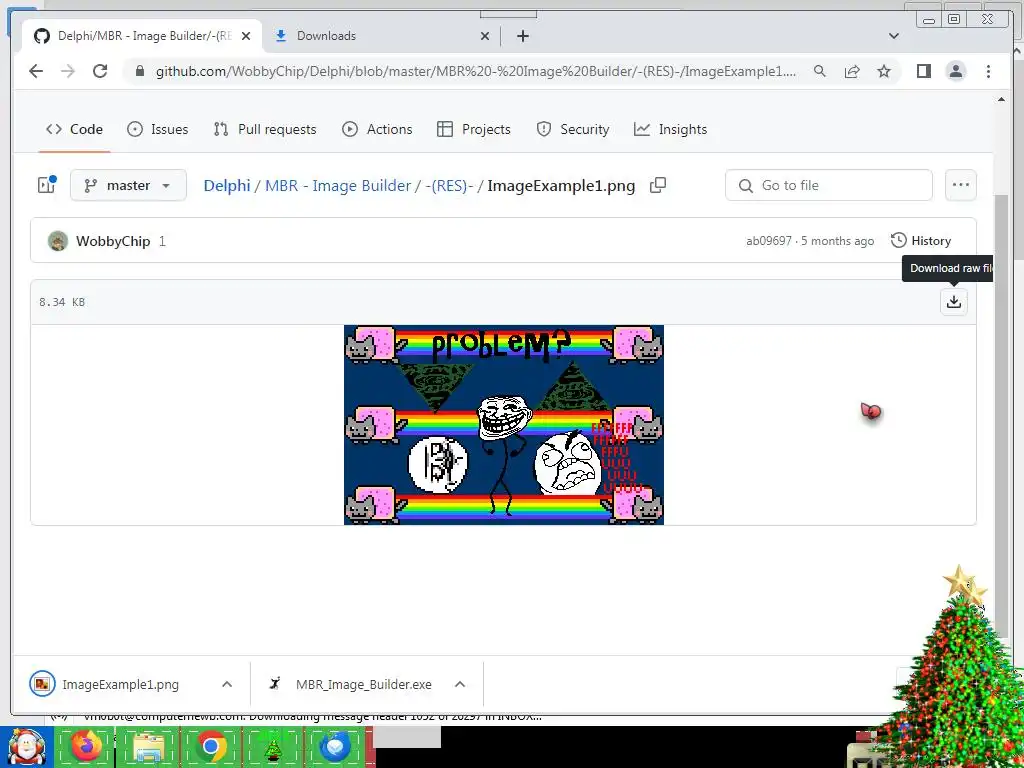Click the ImageExample1.png preview image
The image size is (1024, 768).
click(504, 424)
